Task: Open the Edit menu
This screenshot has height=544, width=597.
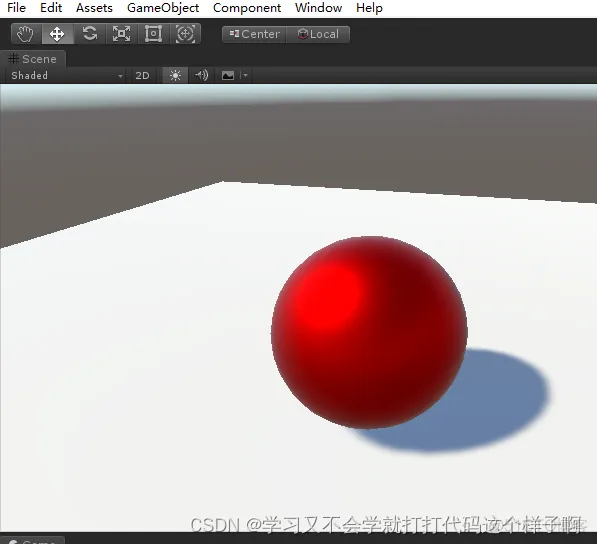Action: pyautogui.click(x=51, y=8)
